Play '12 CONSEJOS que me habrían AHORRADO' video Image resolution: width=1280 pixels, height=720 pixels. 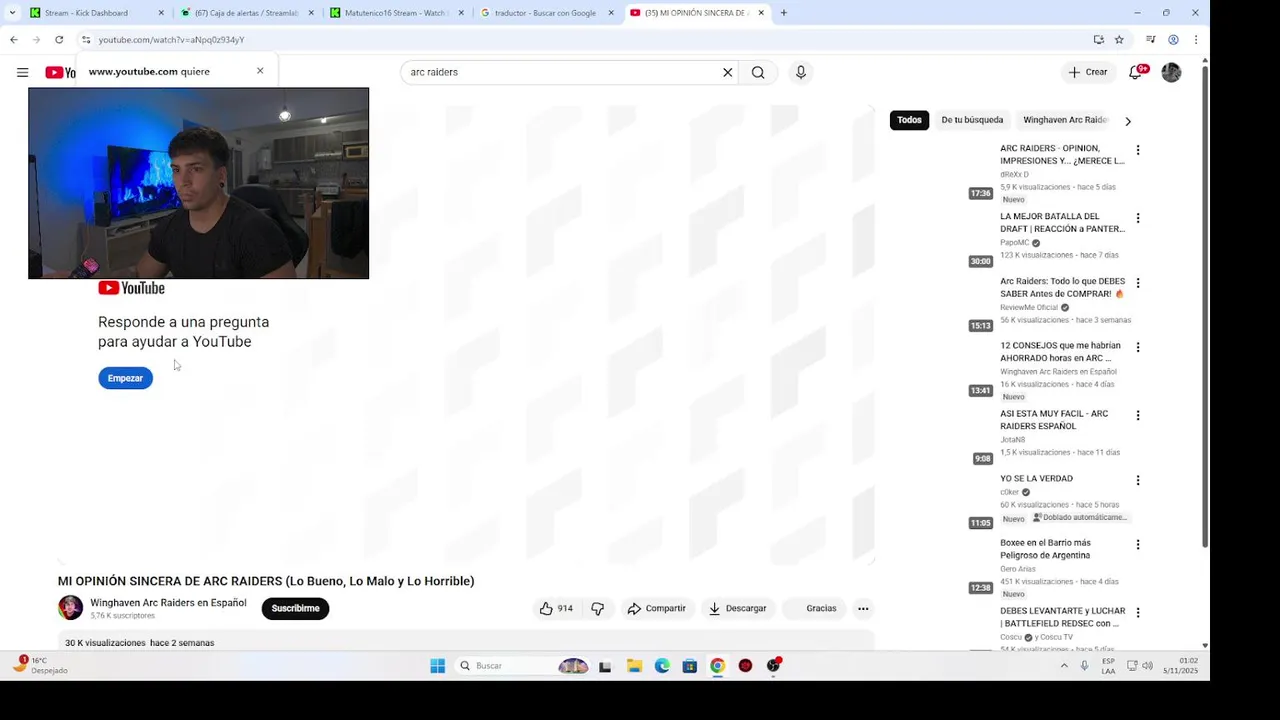click(1060, 351)
